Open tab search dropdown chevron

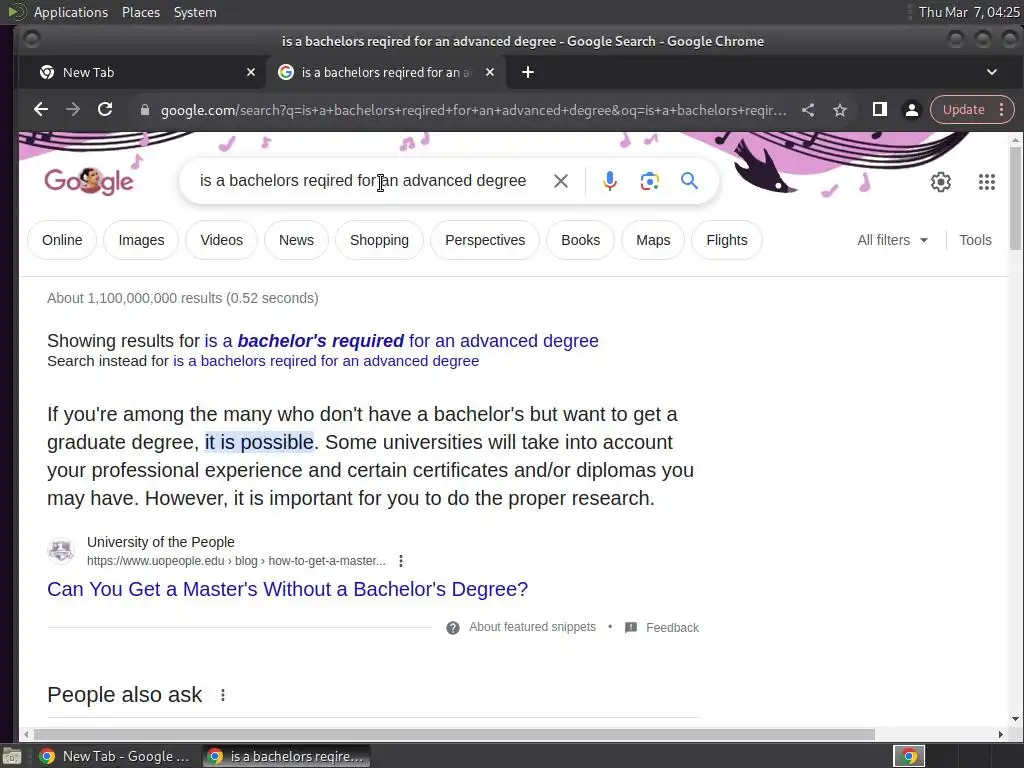tap(991, 72)
